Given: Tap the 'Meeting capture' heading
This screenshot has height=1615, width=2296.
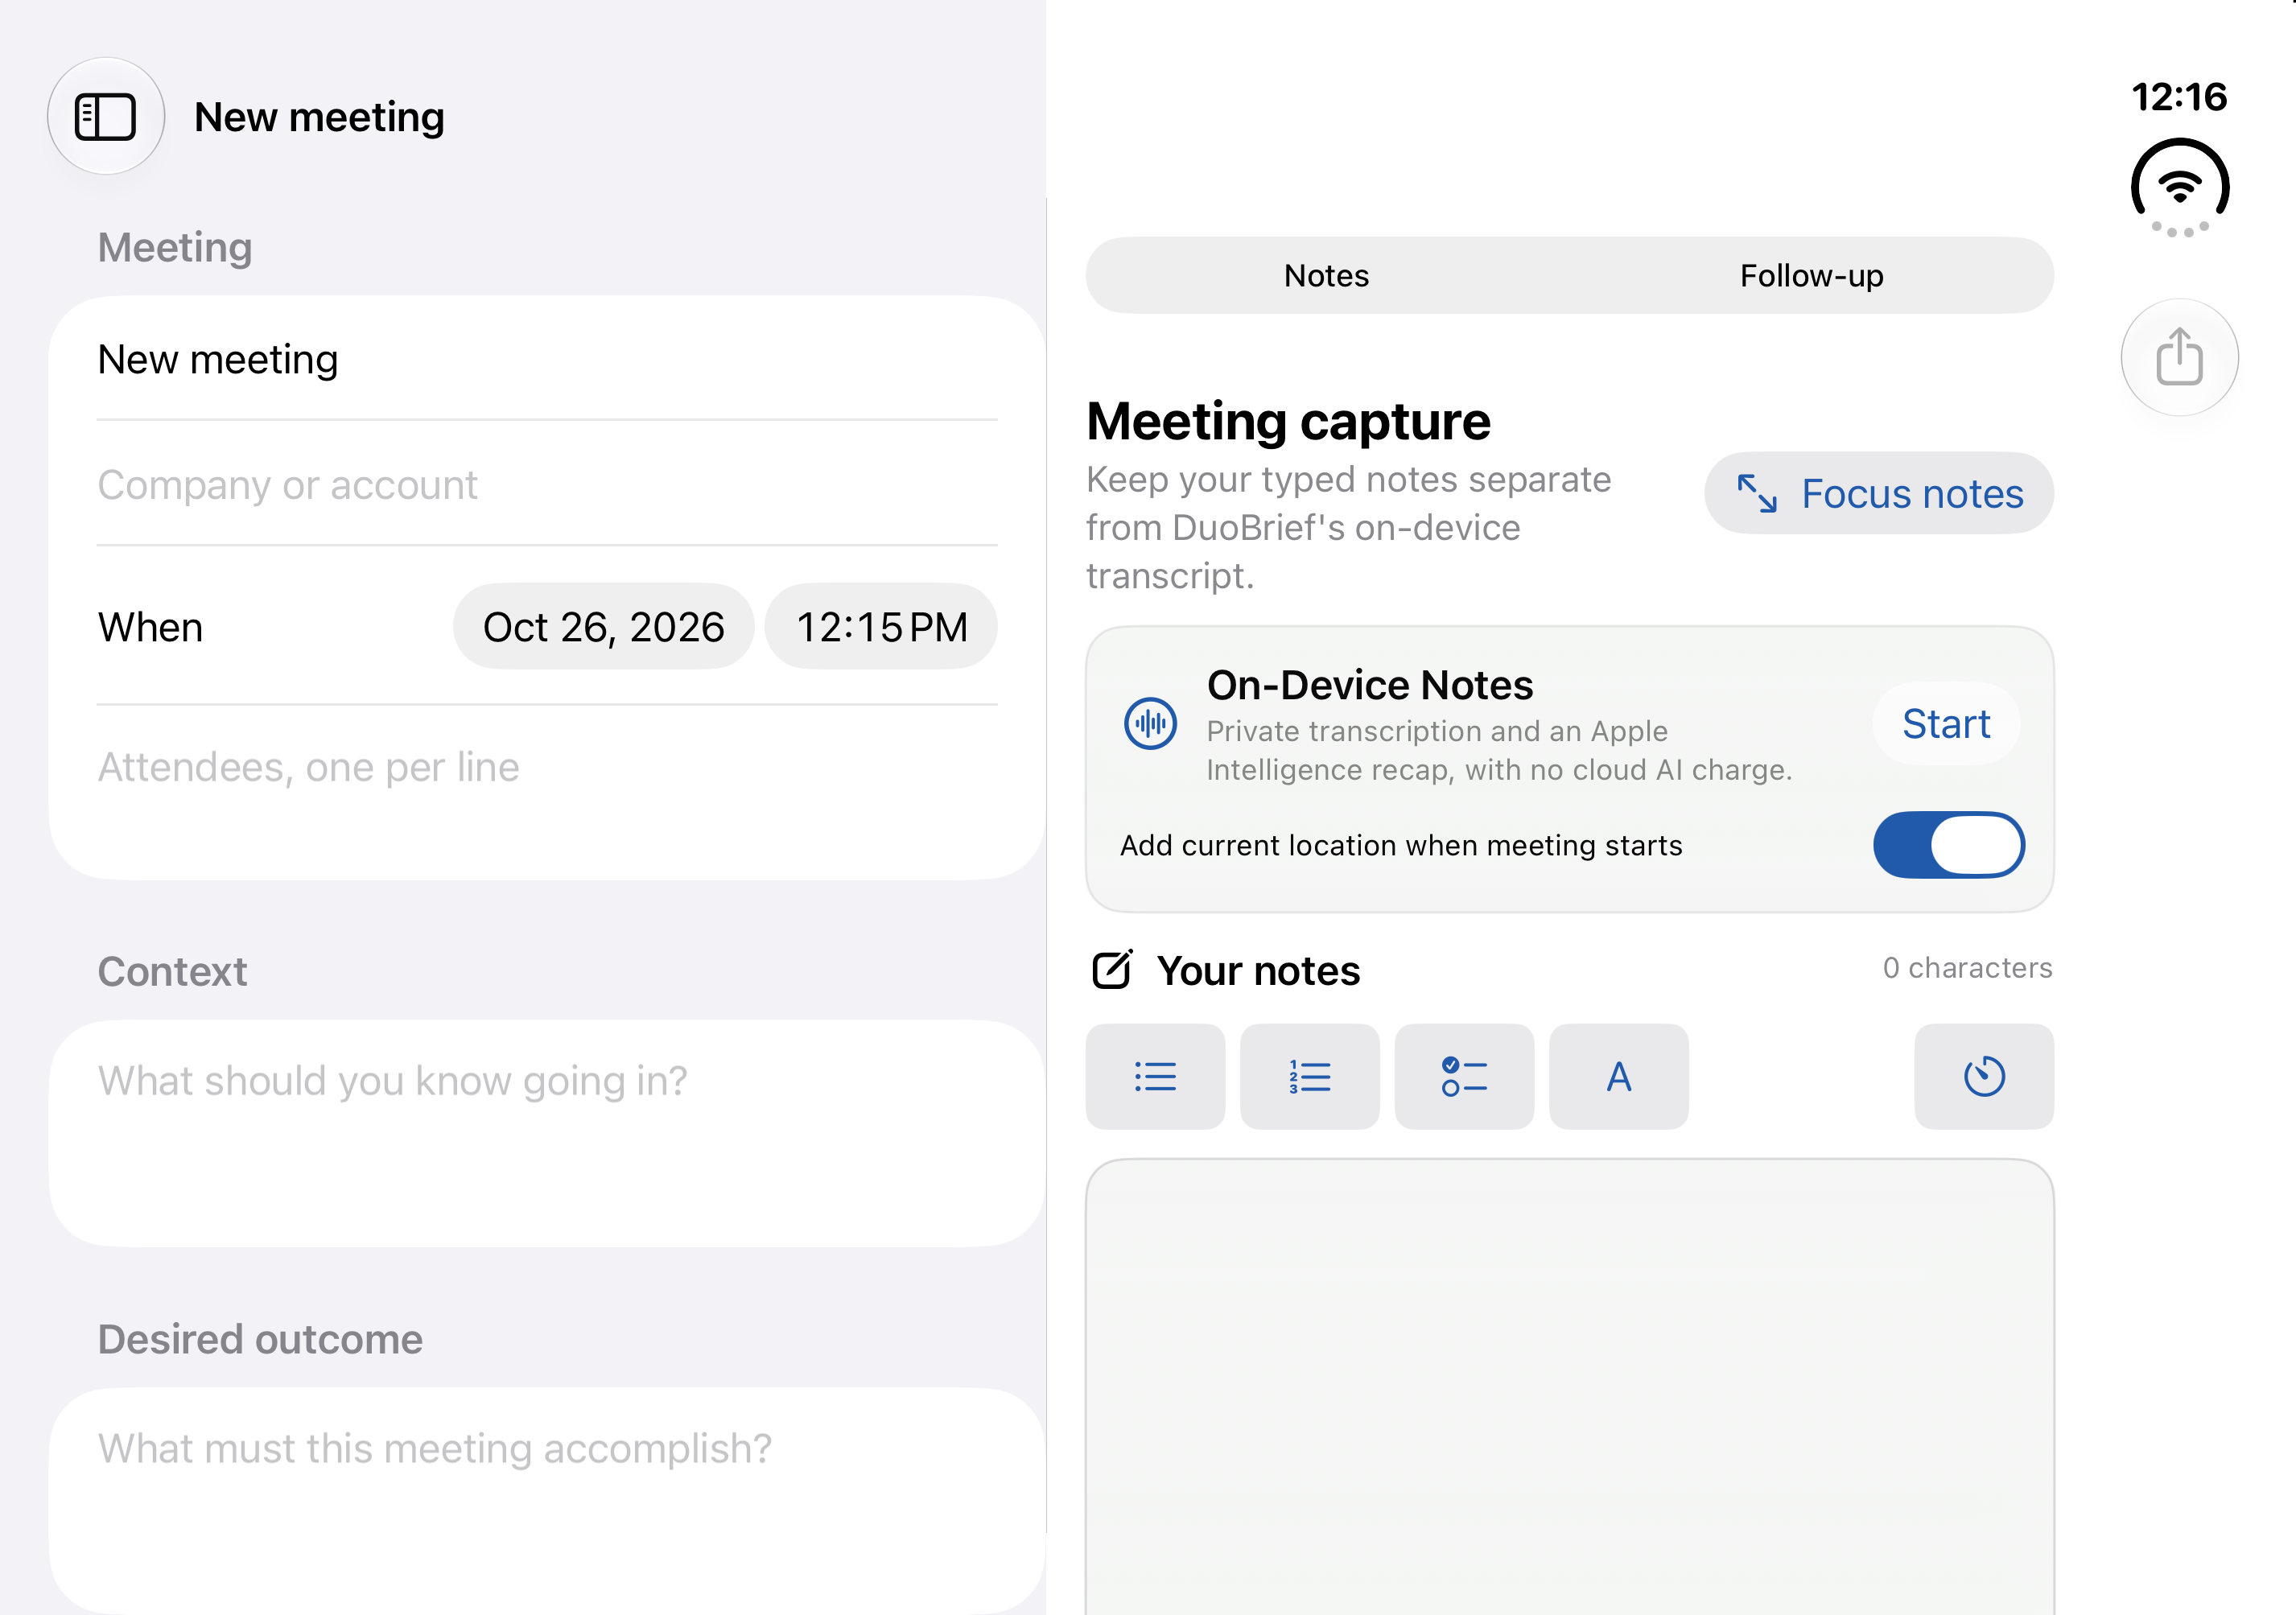Looking at the screenshot, I should pos(1288,421).
